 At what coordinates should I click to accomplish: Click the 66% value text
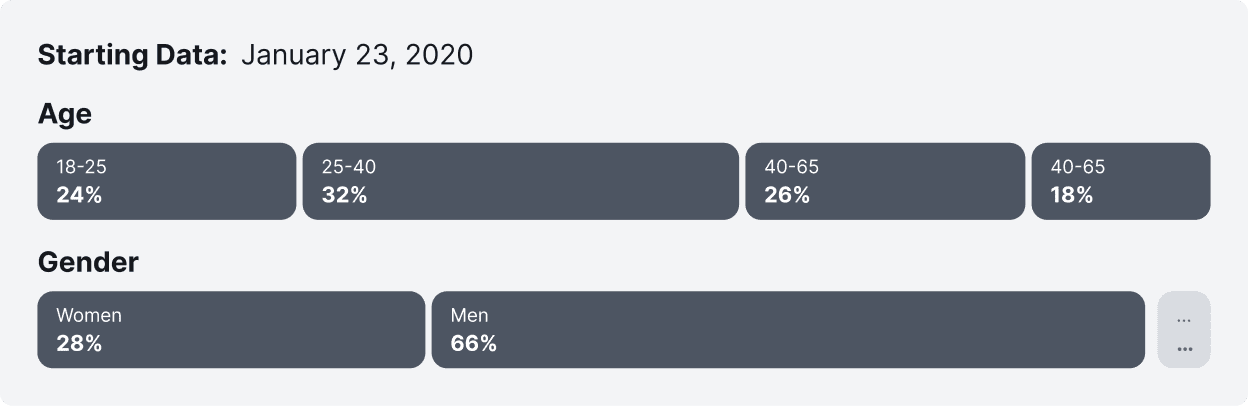pos(473,344)
